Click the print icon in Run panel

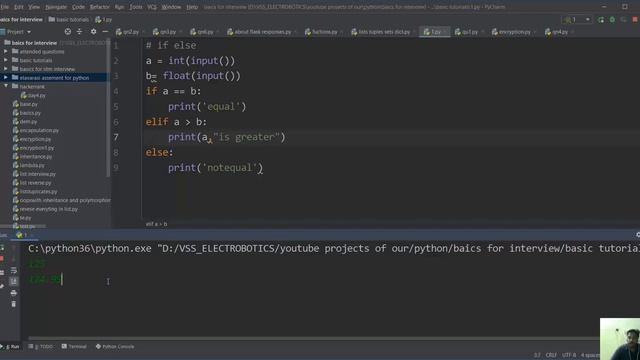pos(13,293)
